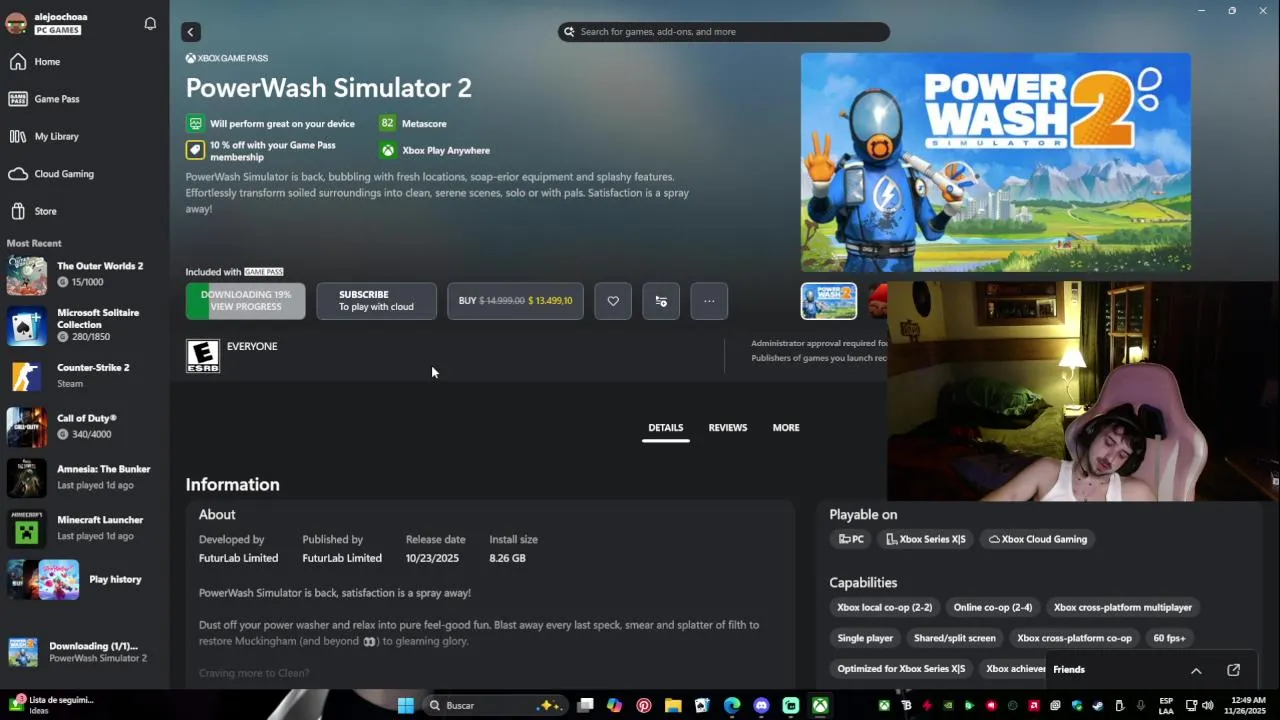Open the Downloading (1/1) queue item

click(x=85, y=652)
